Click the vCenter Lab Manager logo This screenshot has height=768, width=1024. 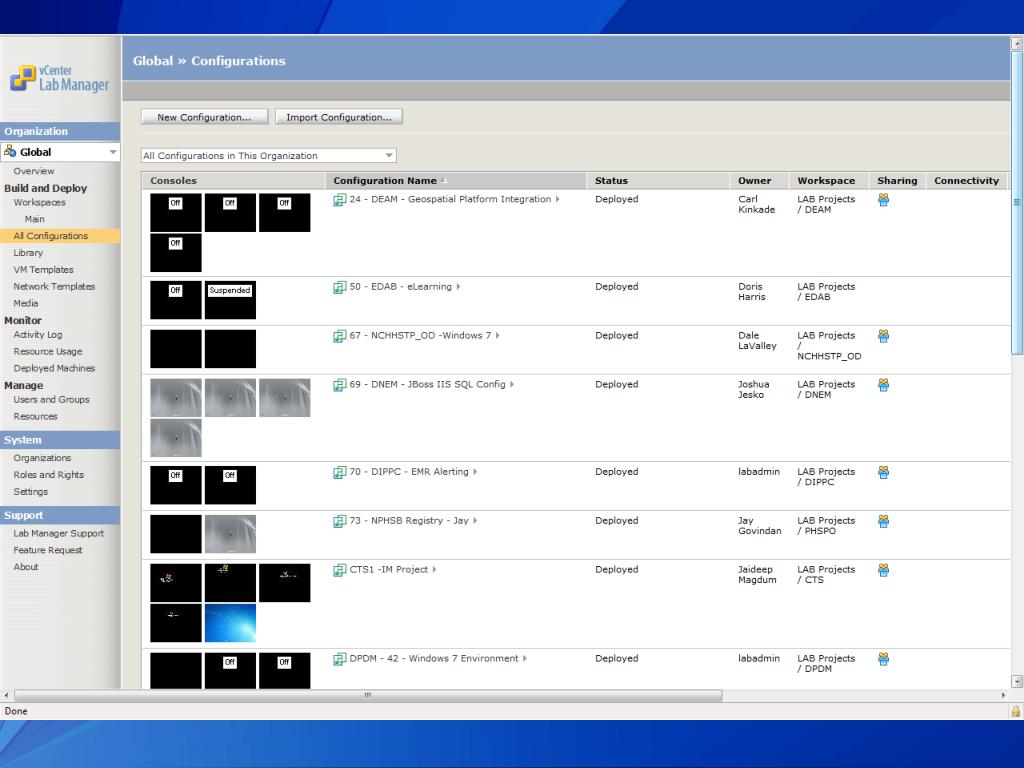(x=59, y=79)
